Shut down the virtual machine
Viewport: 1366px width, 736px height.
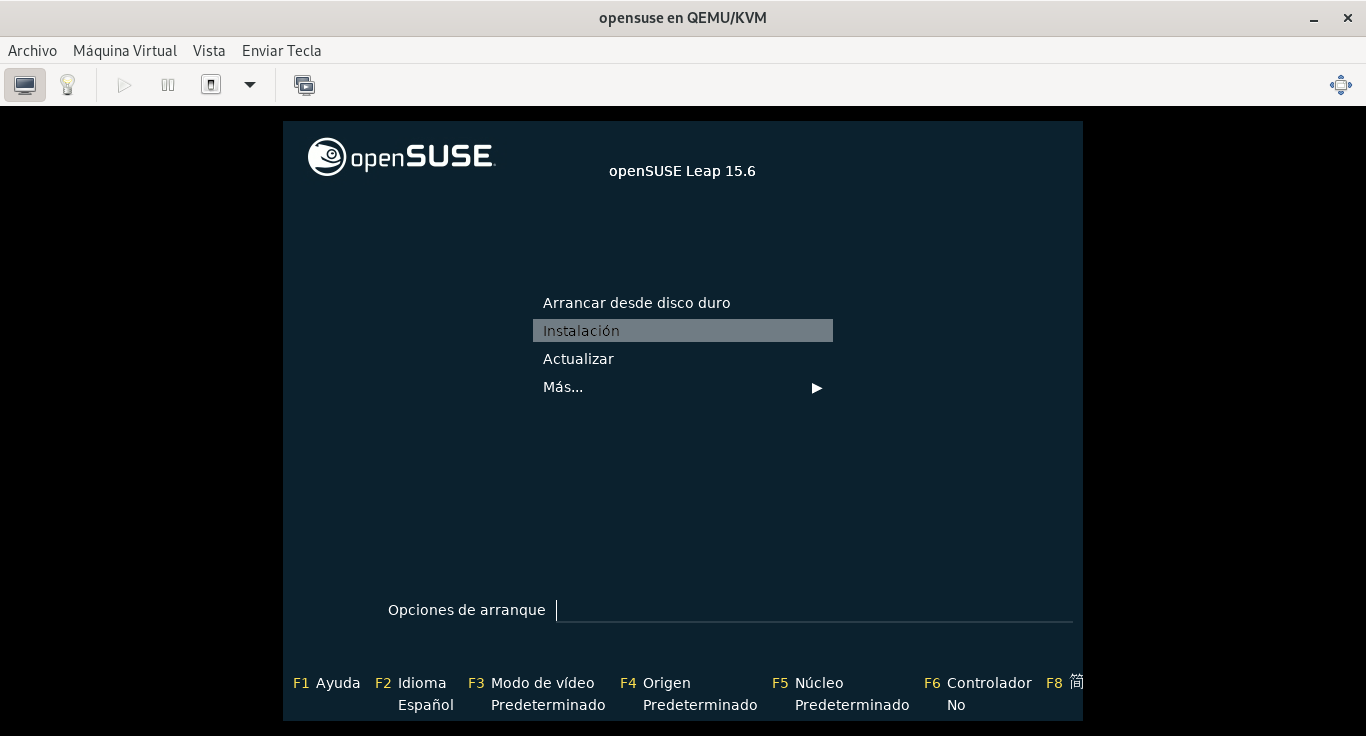(211, 85)
